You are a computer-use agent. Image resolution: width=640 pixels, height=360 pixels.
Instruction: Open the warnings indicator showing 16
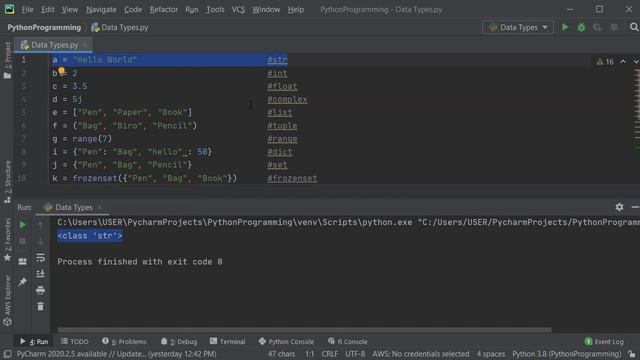[x=605, y=62]
